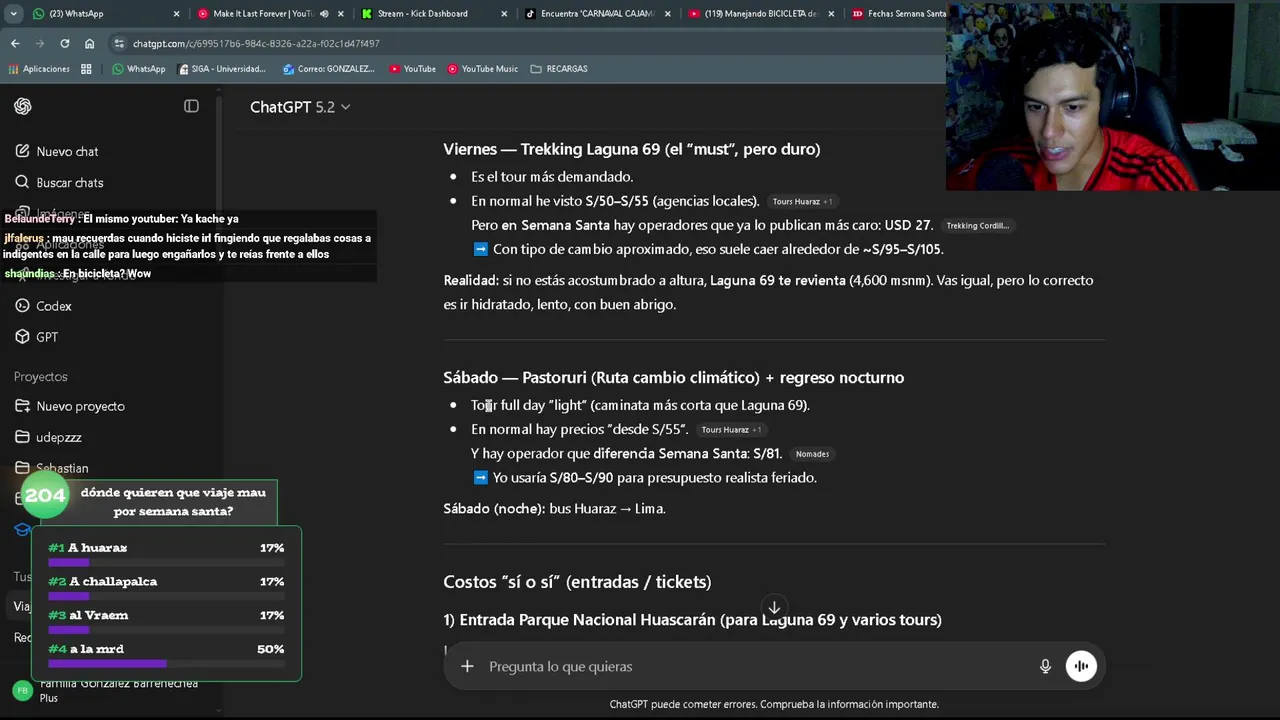Open the SIGA - Universidad bookmark
This screenshot has width=1280, height=720.
[x=222, y=69]
